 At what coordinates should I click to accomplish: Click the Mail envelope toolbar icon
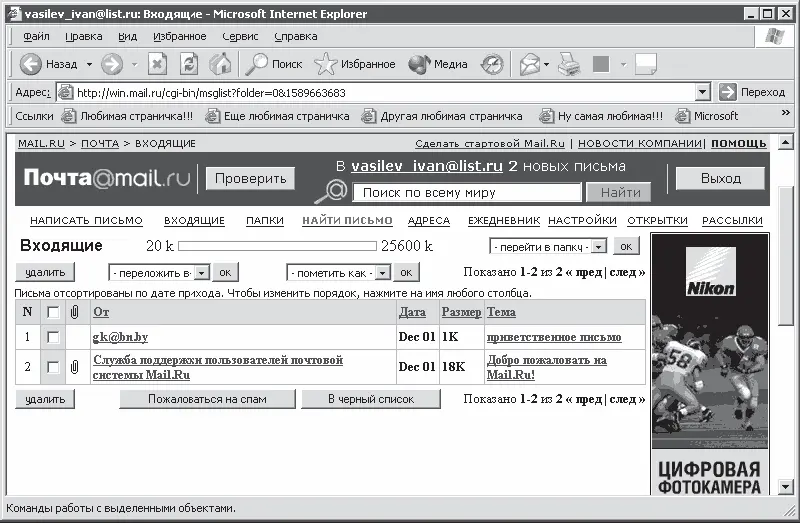pyautogui.click(x=530, y=65)
